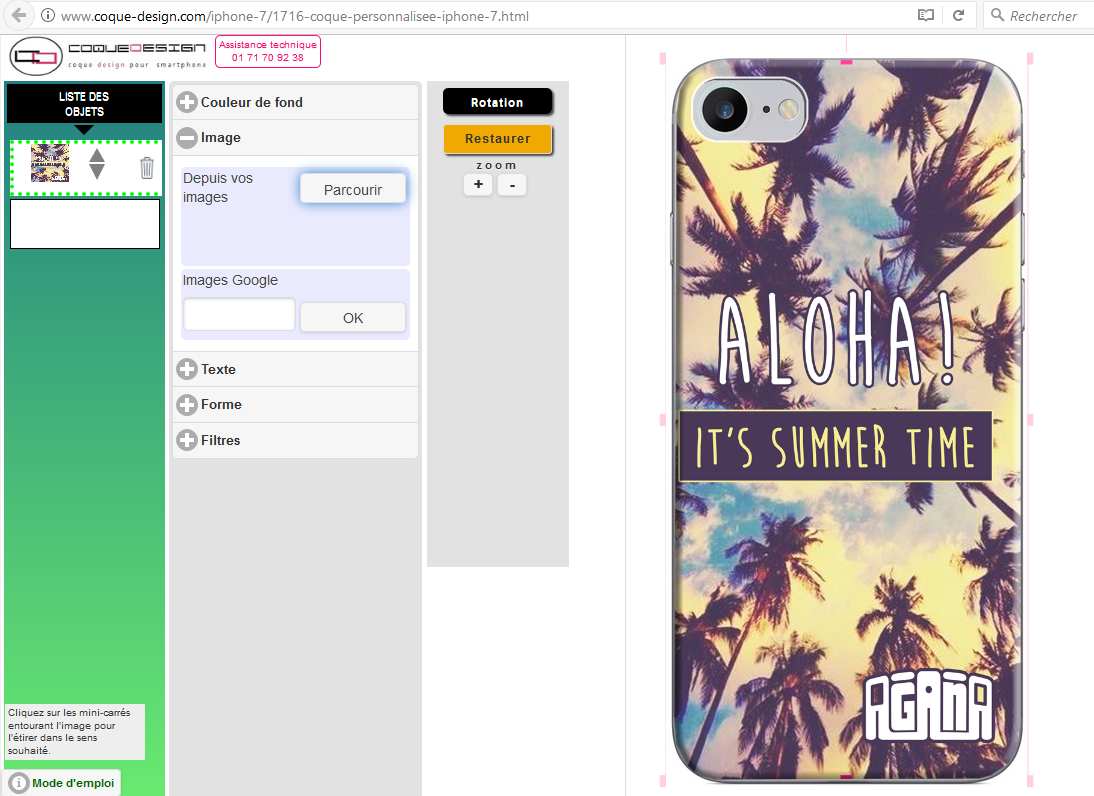This screenshot has width=1094, height=796.
Task: Select the empty second object slot
Action: (x=85, y=224)
